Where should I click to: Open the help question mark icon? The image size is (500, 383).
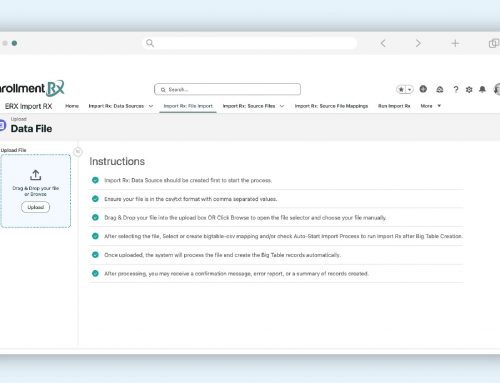[456, 89]
